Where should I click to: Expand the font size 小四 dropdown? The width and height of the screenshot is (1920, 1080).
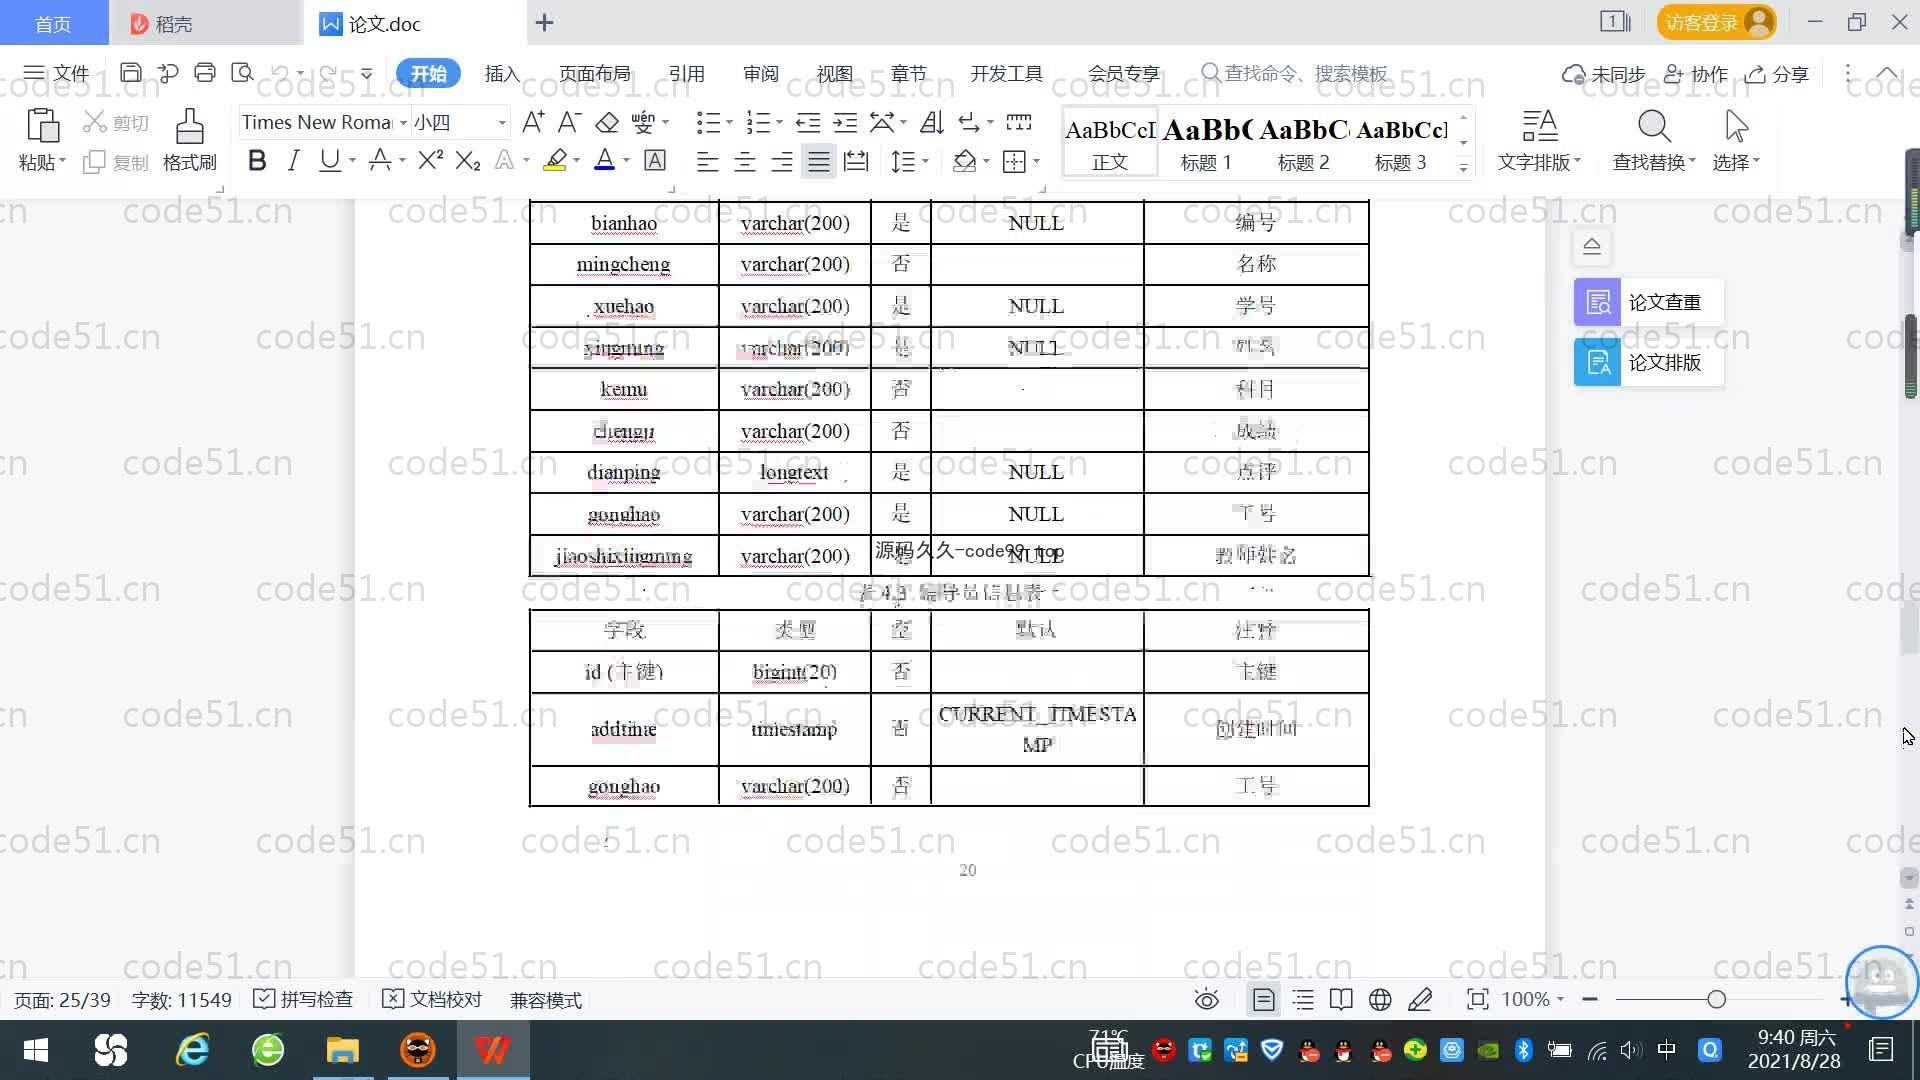[x=501, y=122]
